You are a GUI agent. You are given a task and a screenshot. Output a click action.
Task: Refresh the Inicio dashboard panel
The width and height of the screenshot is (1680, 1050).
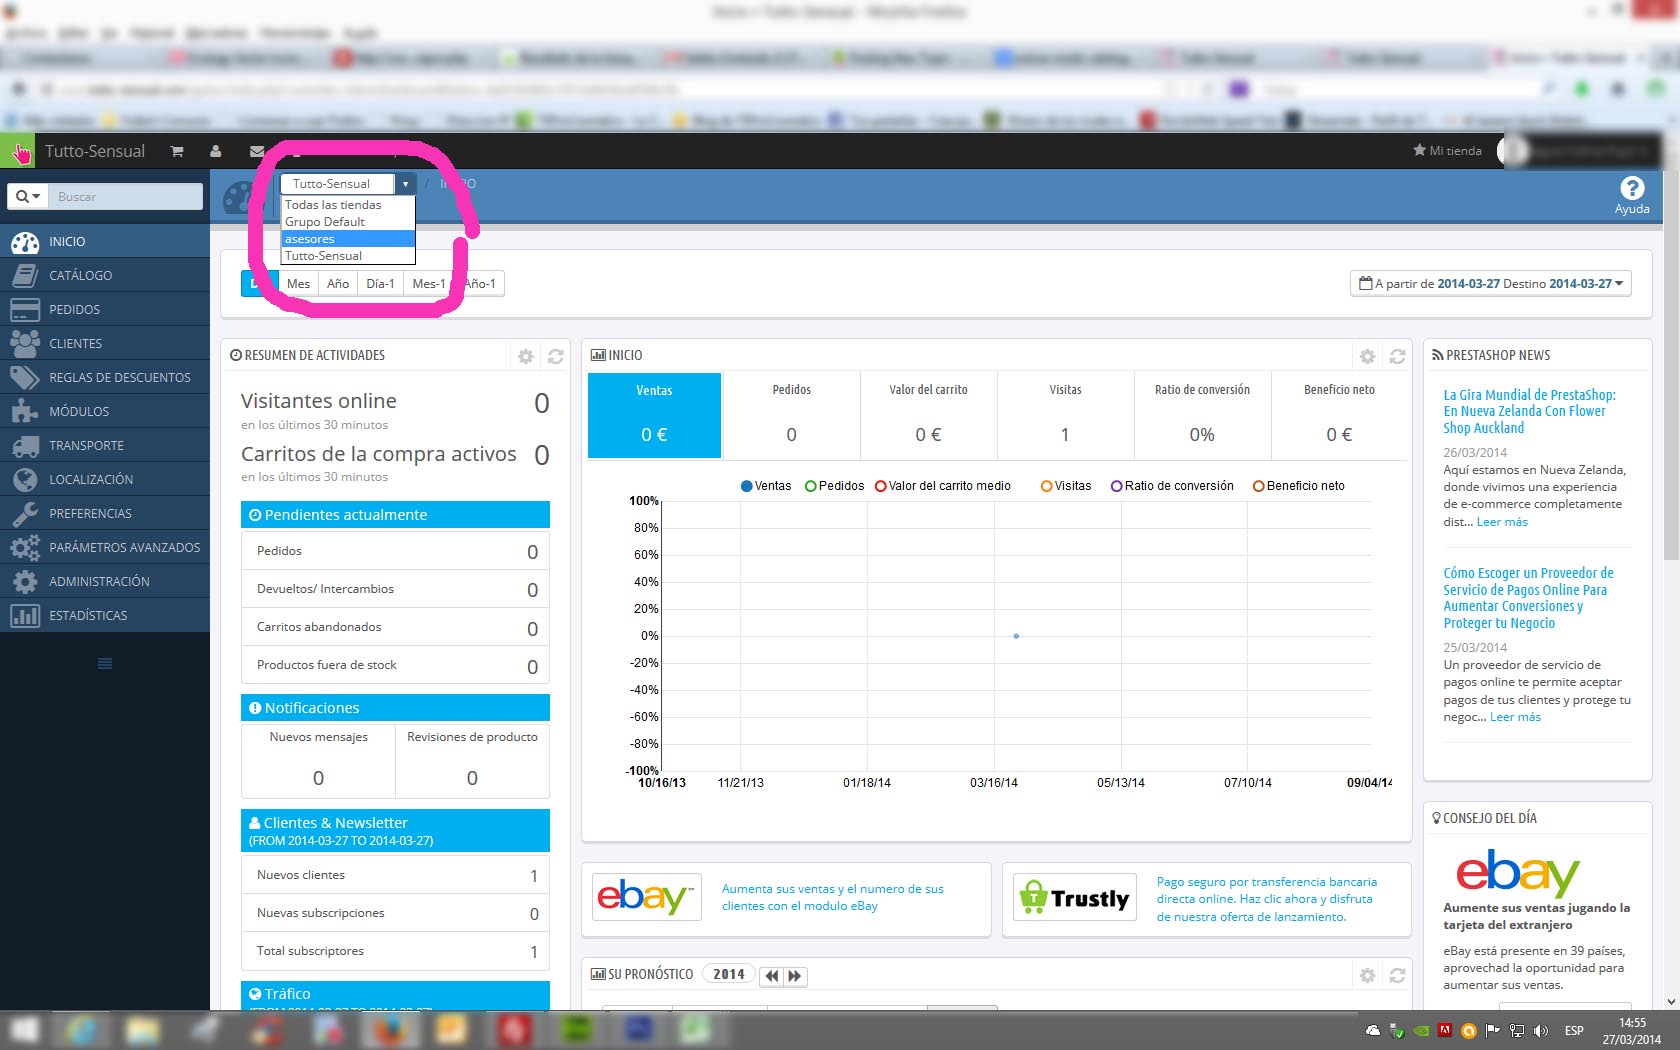[1397, 356]
